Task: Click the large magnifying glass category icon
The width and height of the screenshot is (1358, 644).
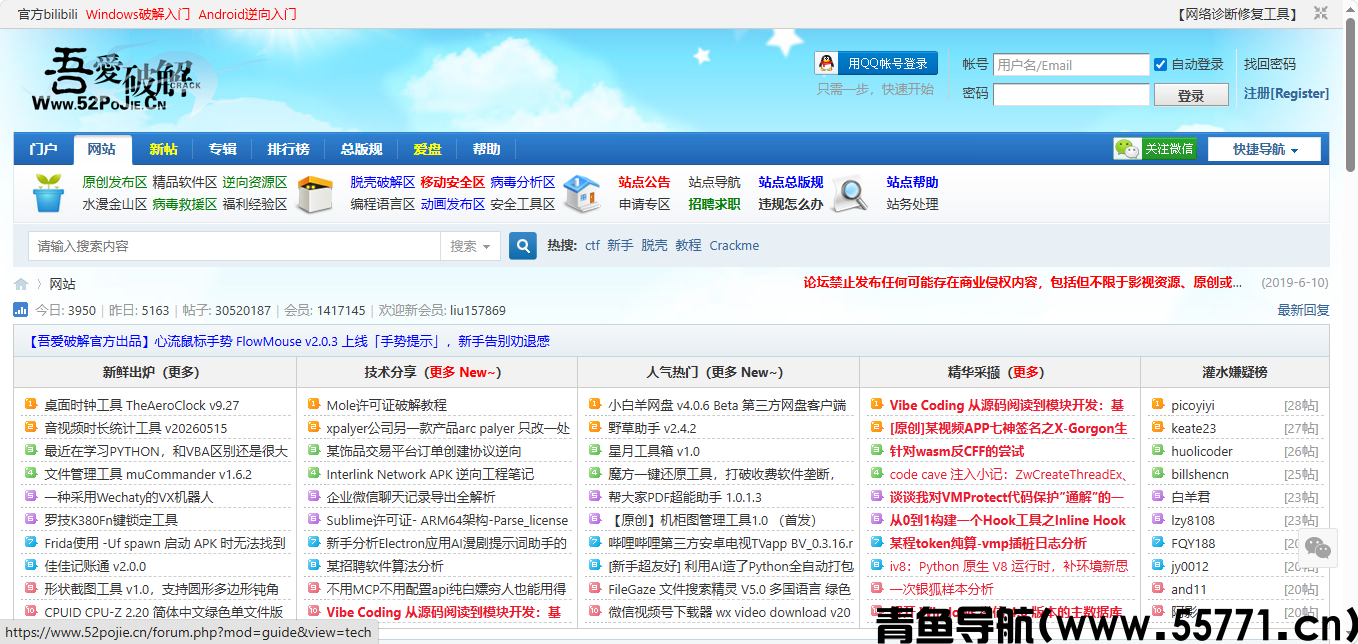Action: pyautogui.click(x=851, y=193)
